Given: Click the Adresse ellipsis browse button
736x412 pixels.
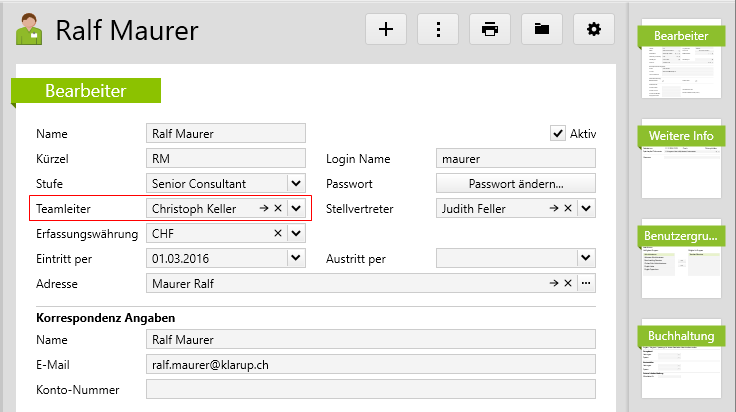Looking at the screenshot, I should [x=586, y=283].
